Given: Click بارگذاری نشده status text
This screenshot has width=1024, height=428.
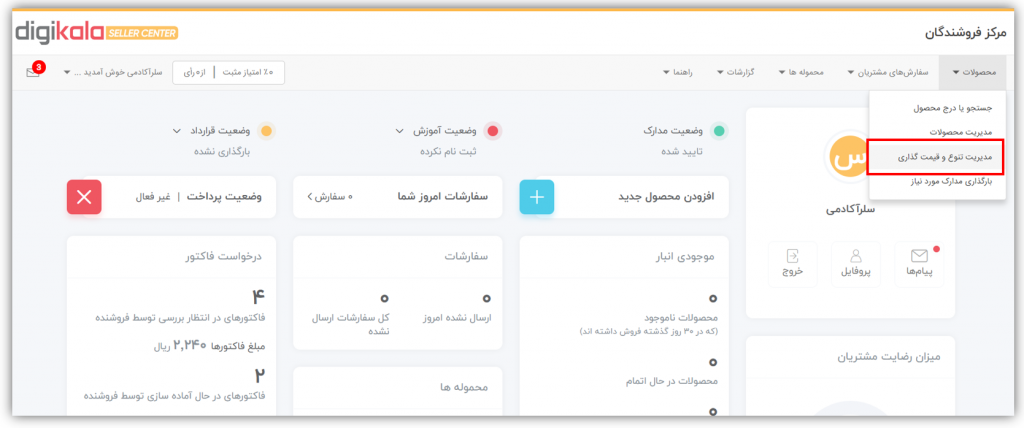Looking at the screenshot, I should 222,152.
